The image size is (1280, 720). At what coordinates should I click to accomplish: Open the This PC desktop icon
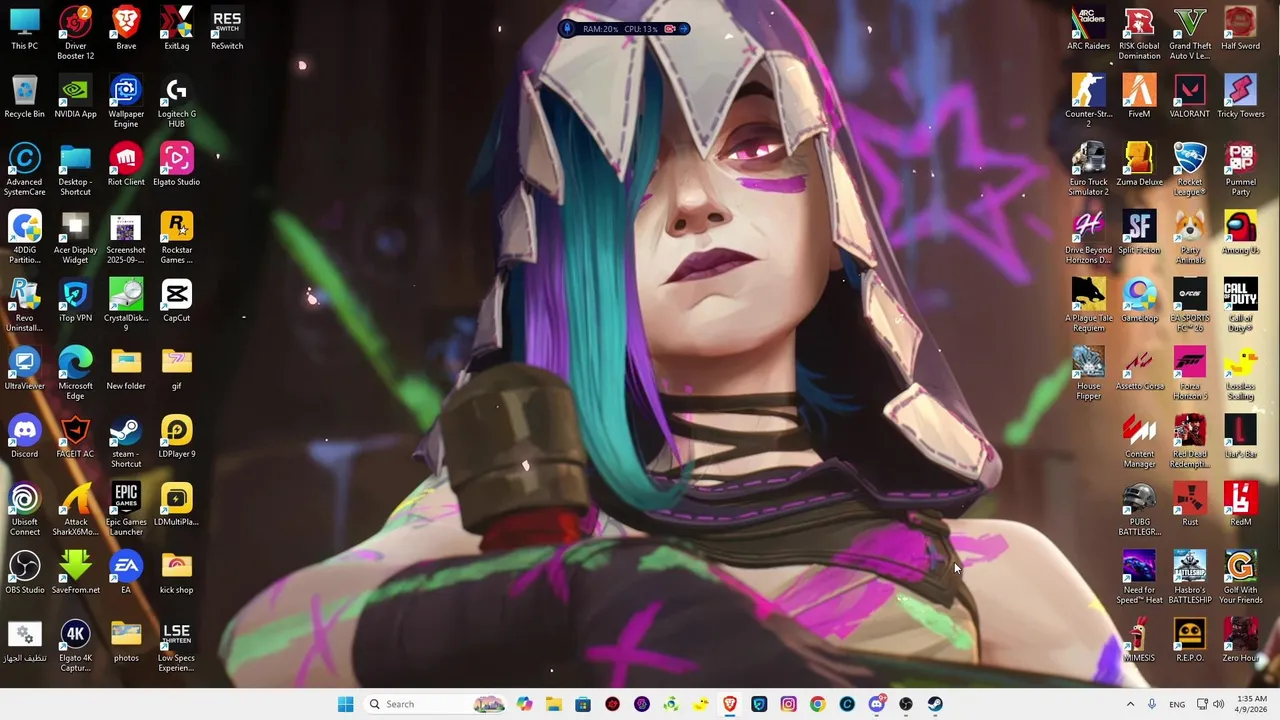[x=25, y=29]
